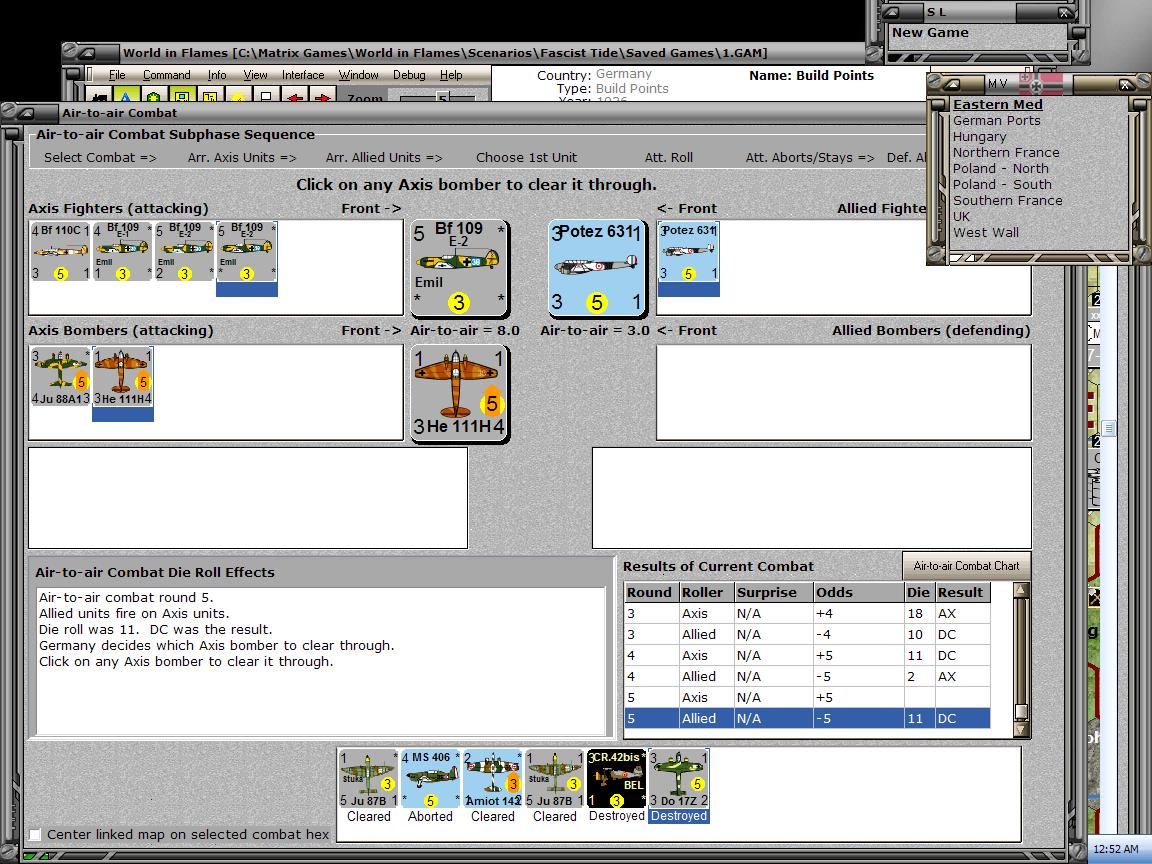The width and height of the screenshot is (1152, 864).
Task: Select the round 4 Allied row with die 2
Action: pos(807,676)
